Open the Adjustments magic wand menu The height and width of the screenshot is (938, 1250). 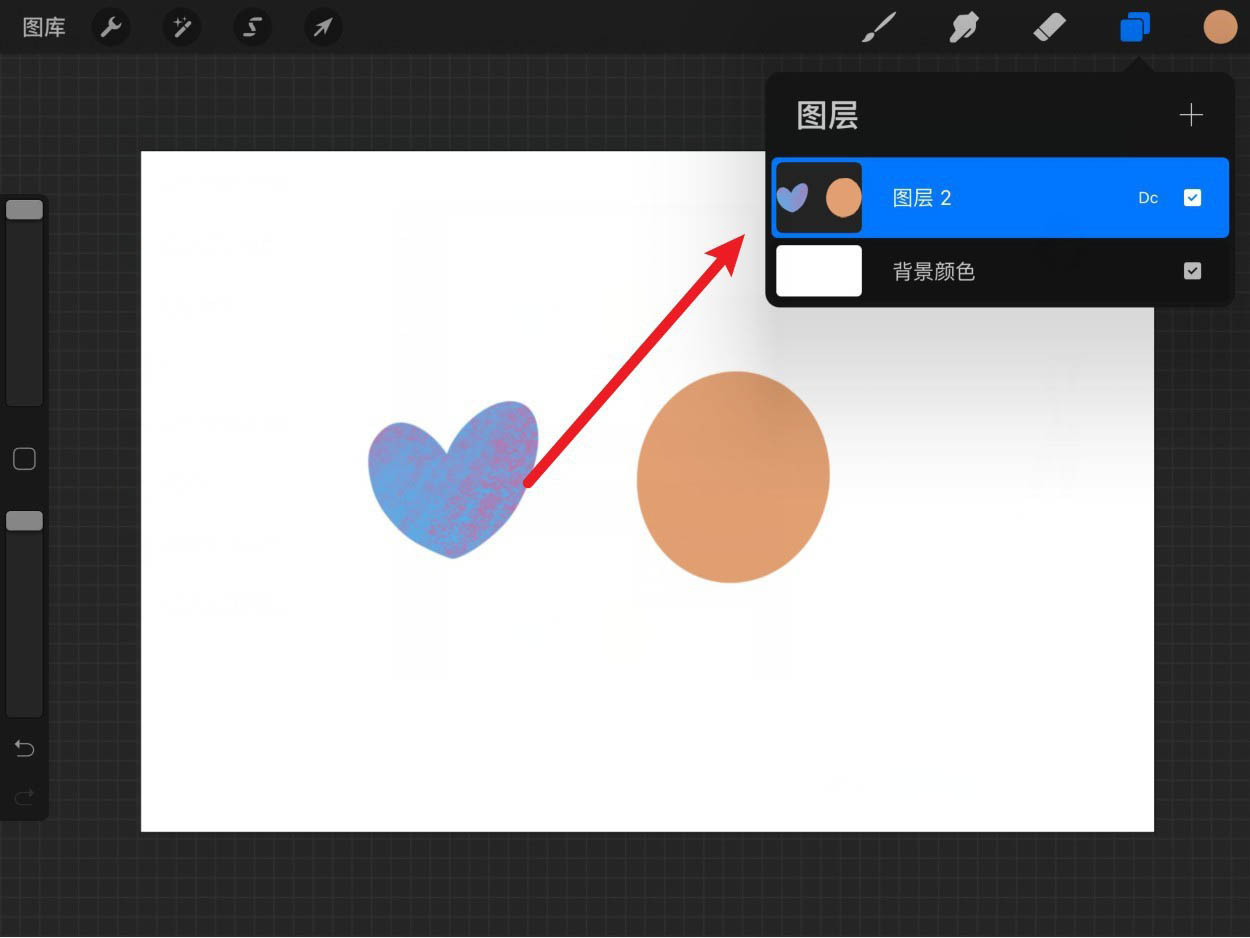[x=182, y=27]
